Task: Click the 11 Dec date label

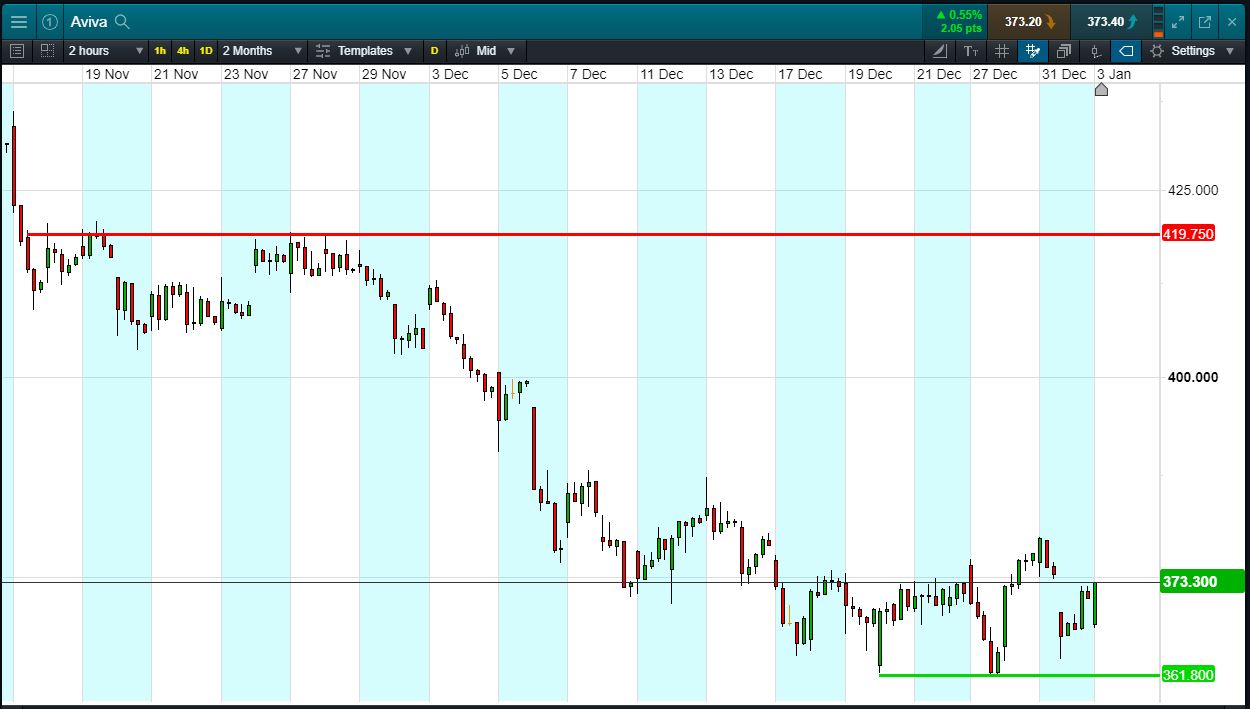Action: click(662, 74)
